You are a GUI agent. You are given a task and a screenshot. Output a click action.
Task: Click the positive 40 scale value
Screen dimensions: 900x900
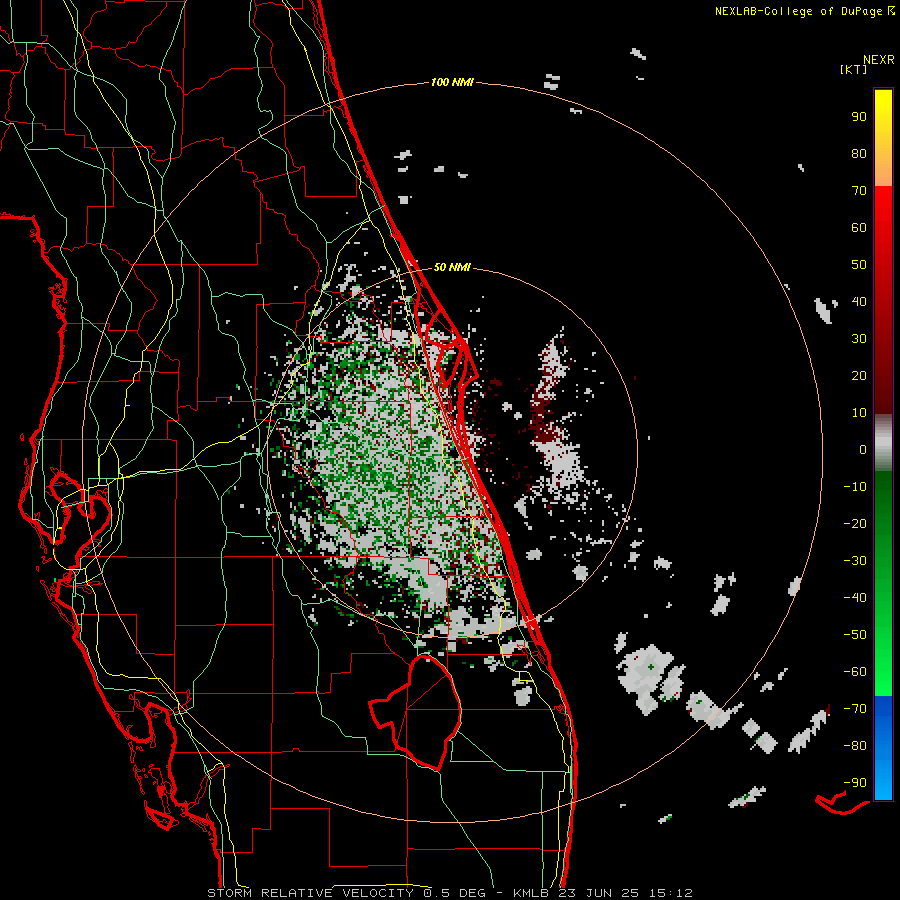(x=859, y=302)
